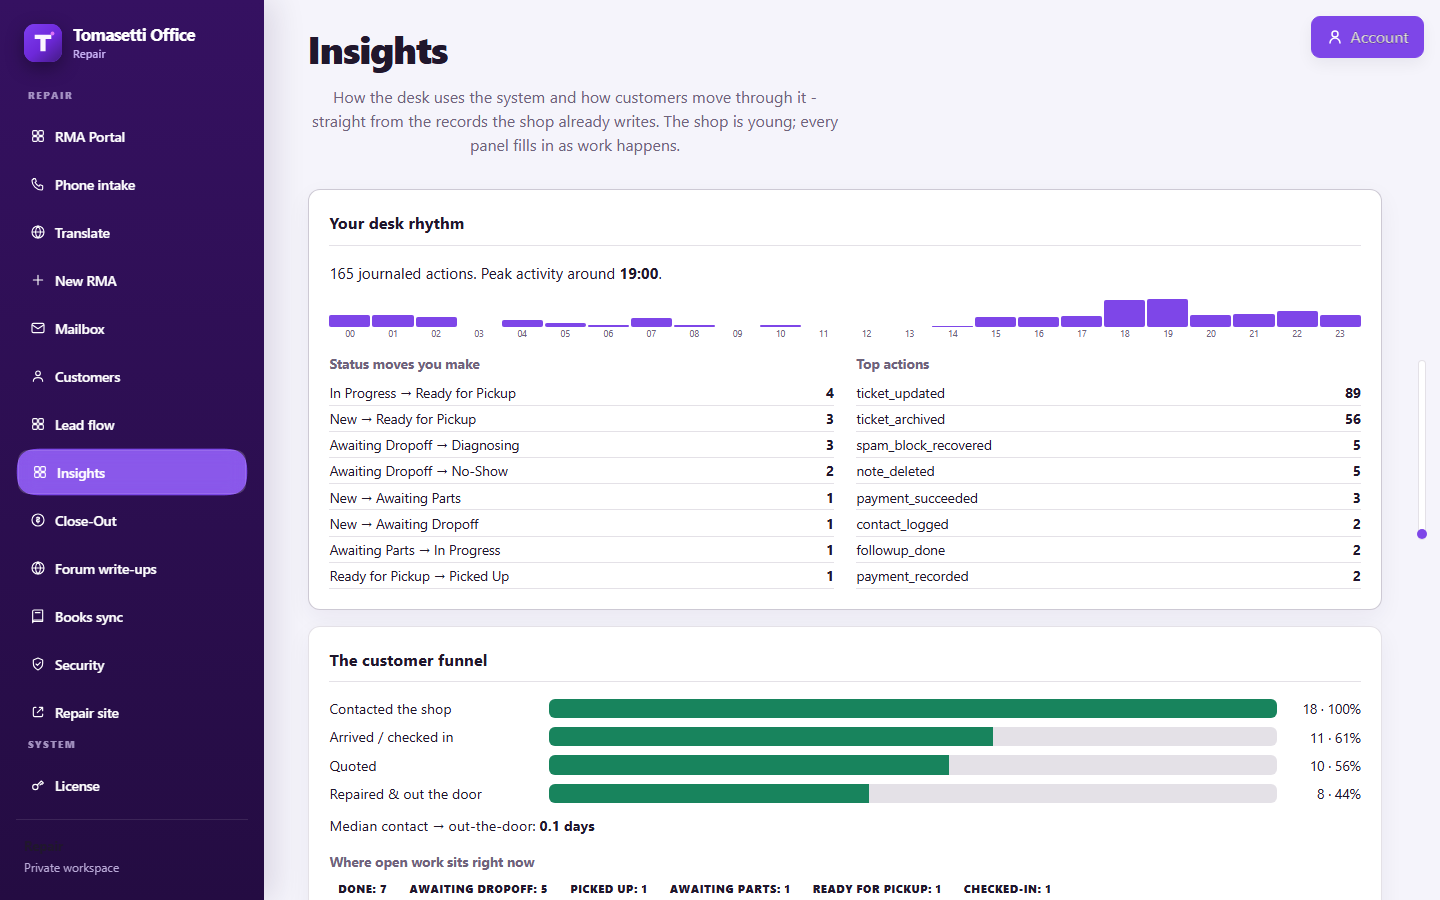Click the 'spam_block_recovered' action row
This screenshot has height=900, width=1440.
point(1108,445)
